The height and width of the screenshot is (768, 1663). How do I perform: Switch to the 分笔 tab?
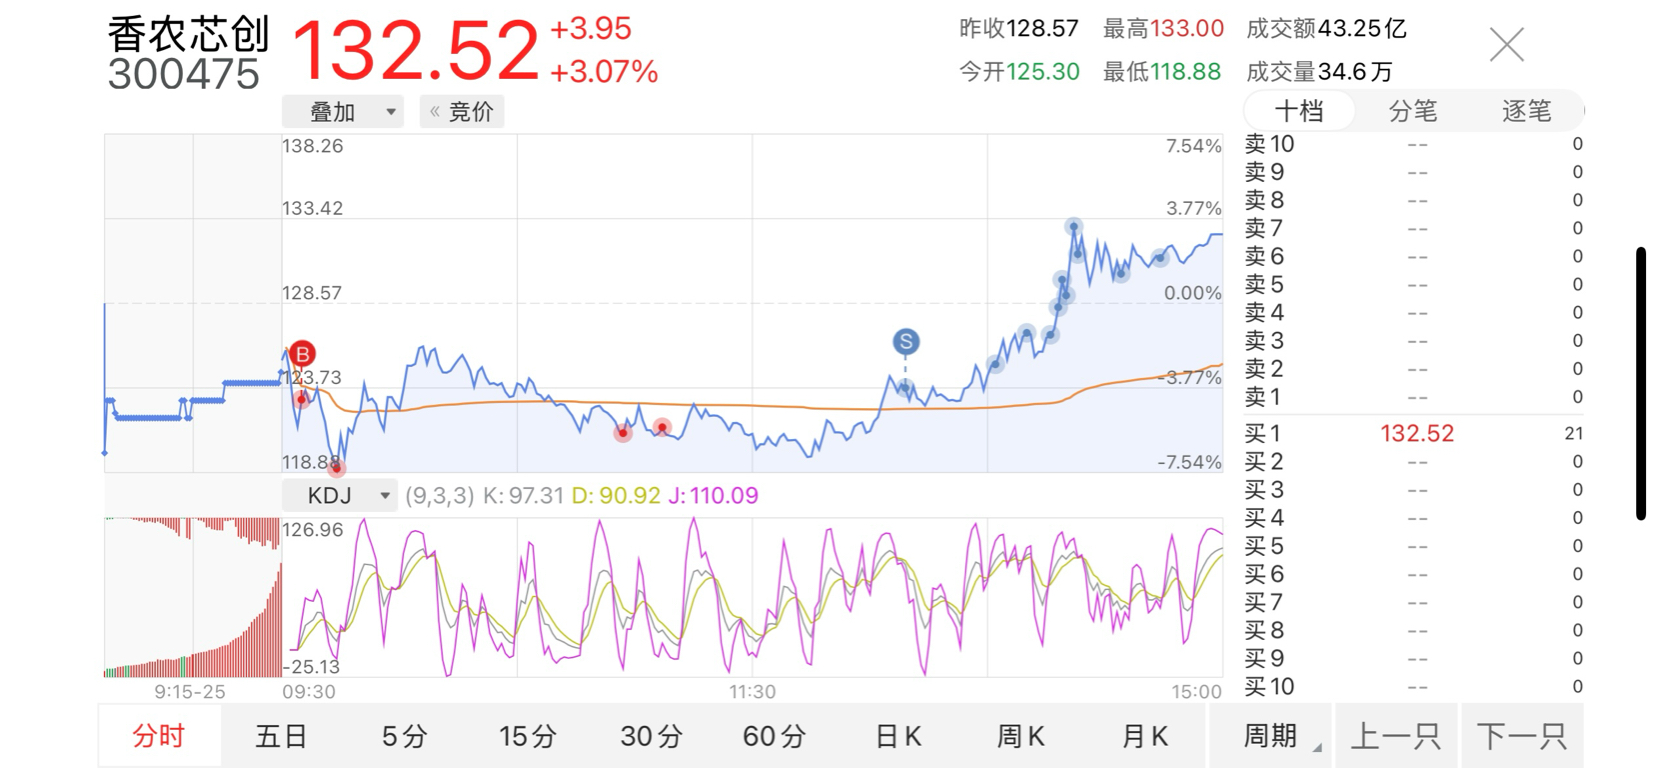pyautogui.click(x=1412, y=111)
